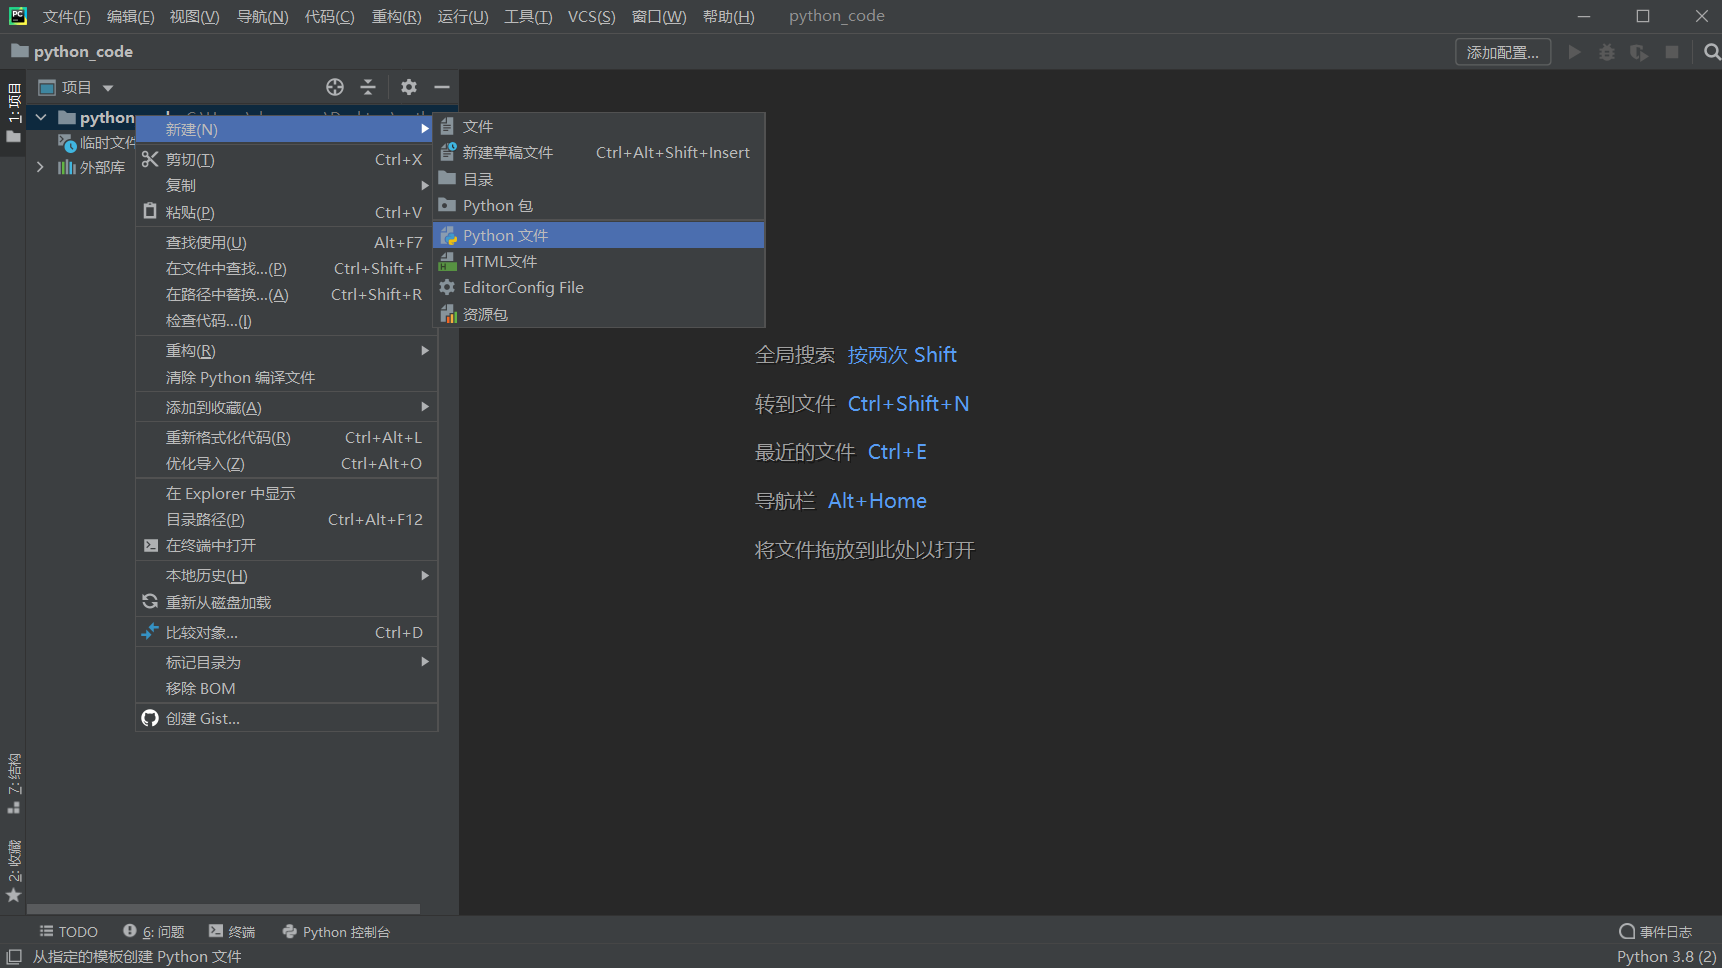Click the Python 3.8 (2) interpreter selector
This screenshot has width=1722, height=968.
pos(1666,957)
